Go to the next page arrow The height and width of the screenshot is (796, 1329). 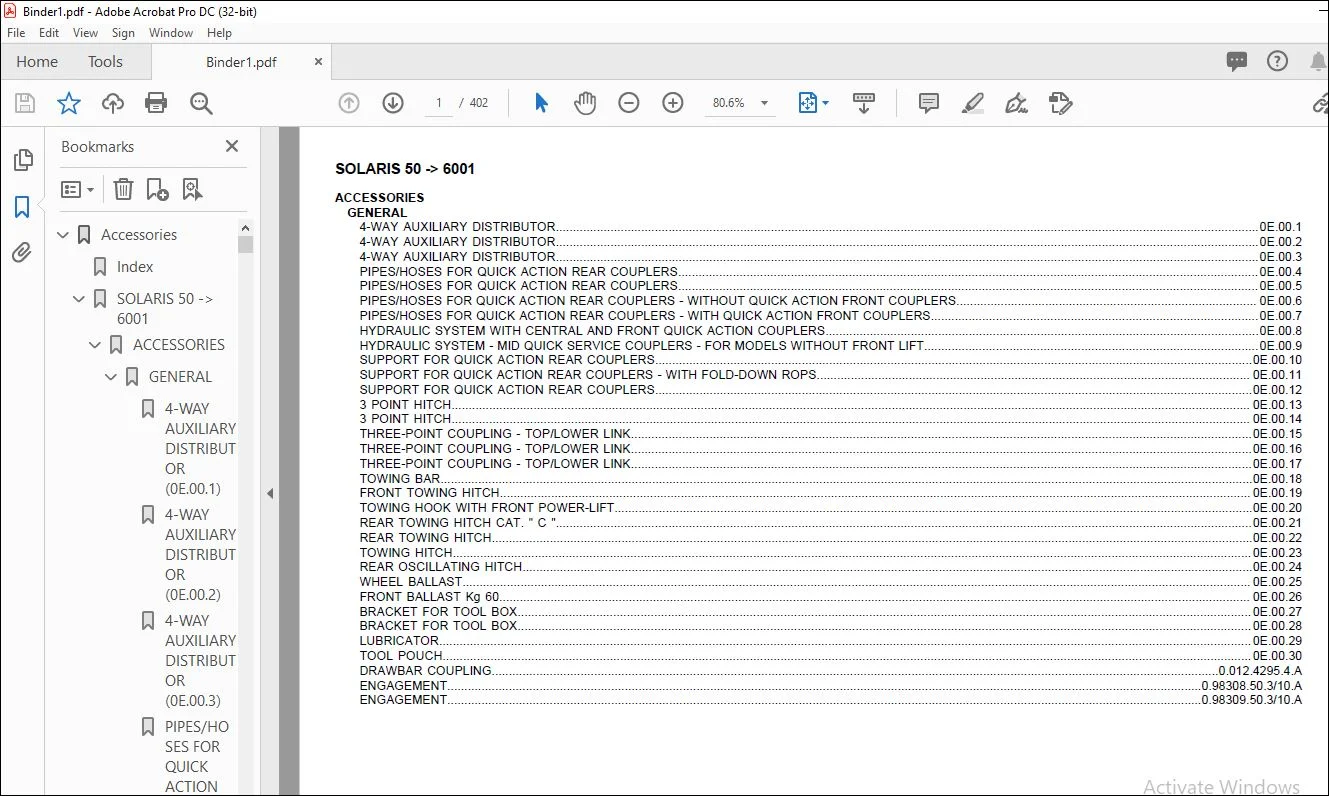pos(393,103)
